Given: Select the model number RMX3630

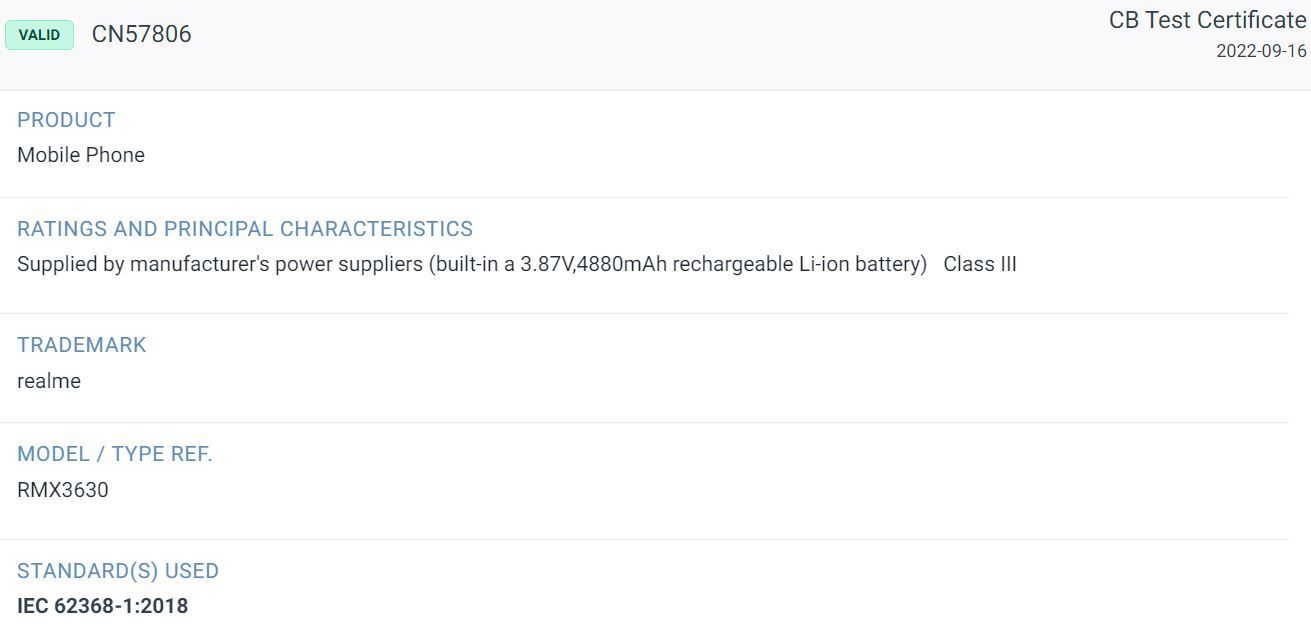Looking at the screenshot, I should pyautogui.click(x=63, y=490).
